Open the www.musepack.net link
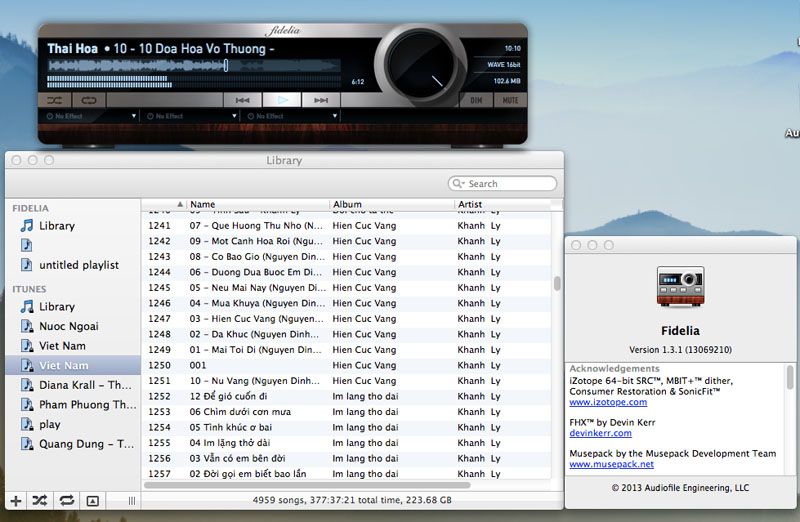This screenshot has width=800, height=522. click(x=611, y=464)
